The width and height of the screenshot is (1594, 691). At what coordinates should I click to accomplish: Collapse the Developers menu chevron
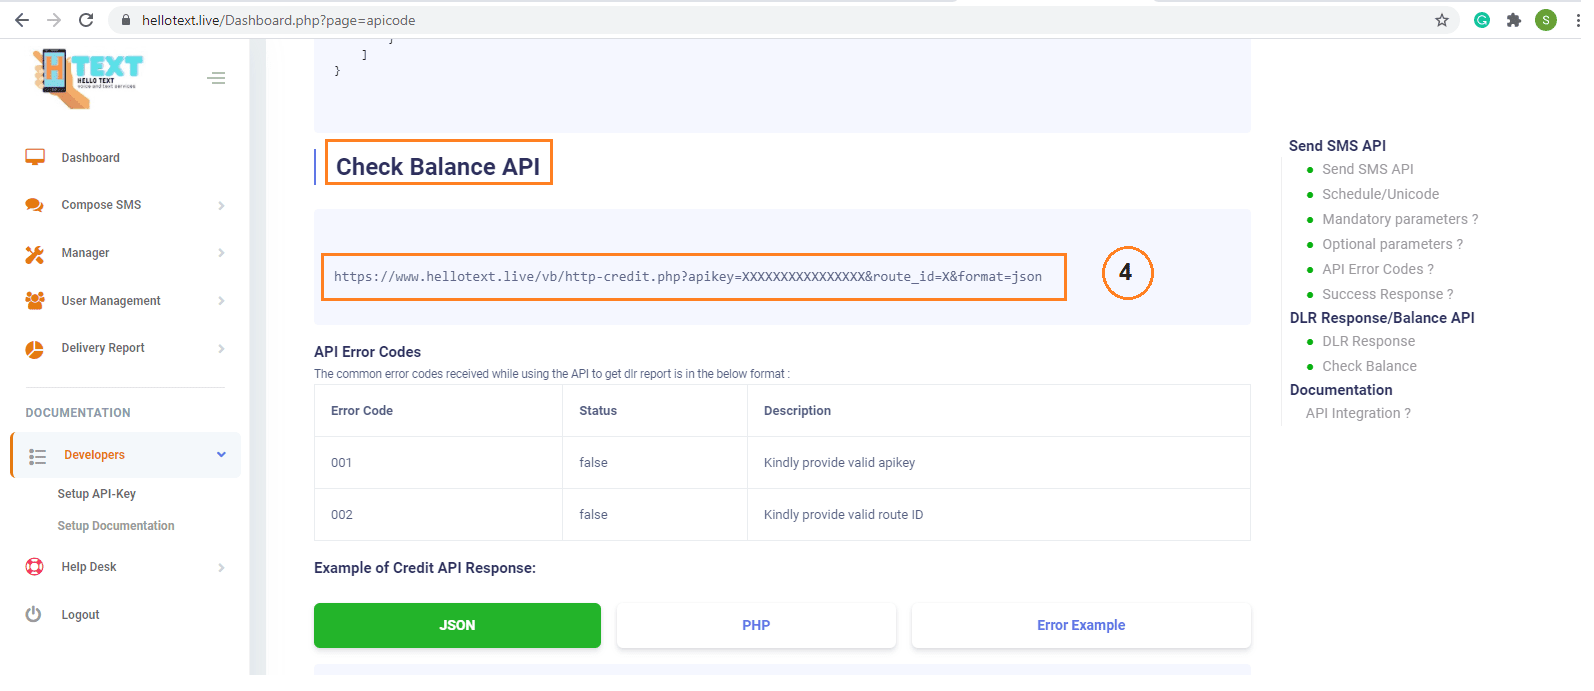tap(221, 455)
